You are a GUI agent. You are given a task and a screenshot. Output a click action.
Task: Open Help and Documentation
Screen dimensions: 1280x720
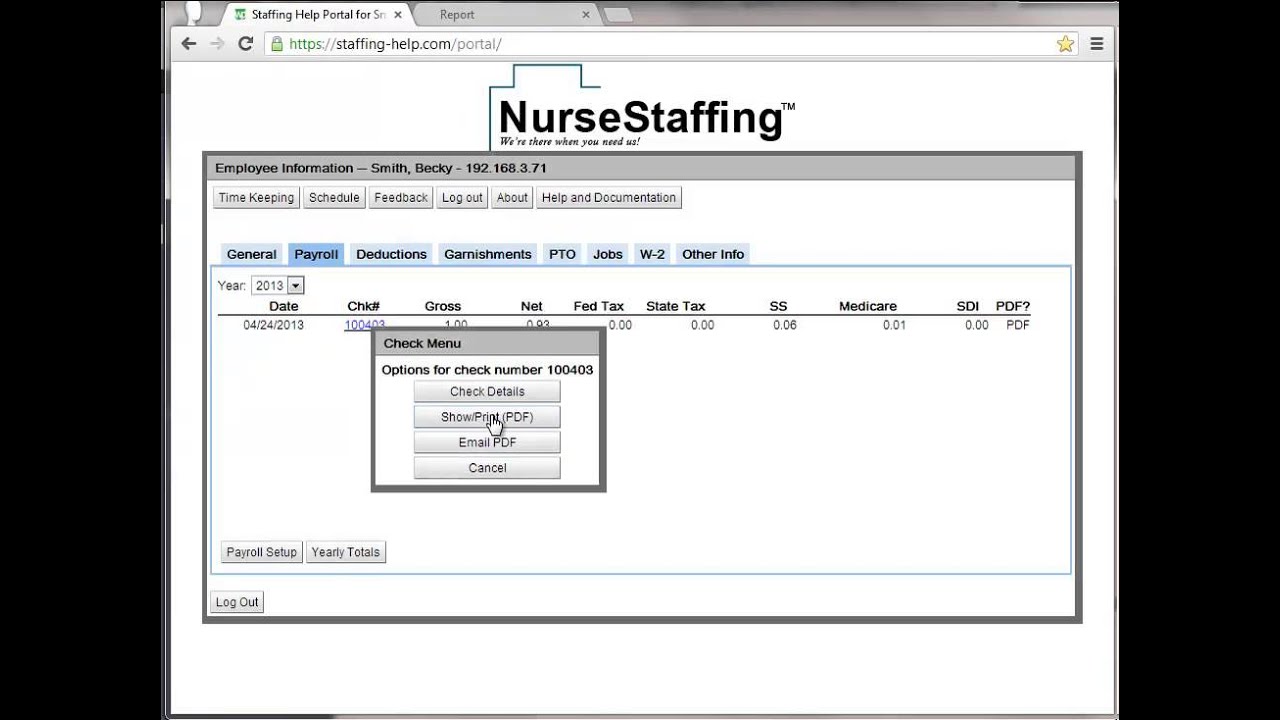(609, 198)
